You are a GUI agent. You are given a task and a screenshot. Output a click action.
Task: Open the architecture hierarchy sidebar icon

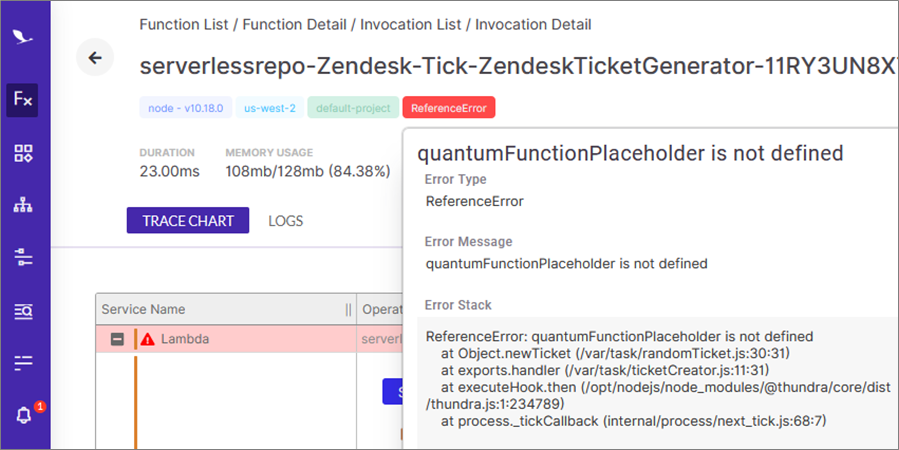click(x=23, y=205)
